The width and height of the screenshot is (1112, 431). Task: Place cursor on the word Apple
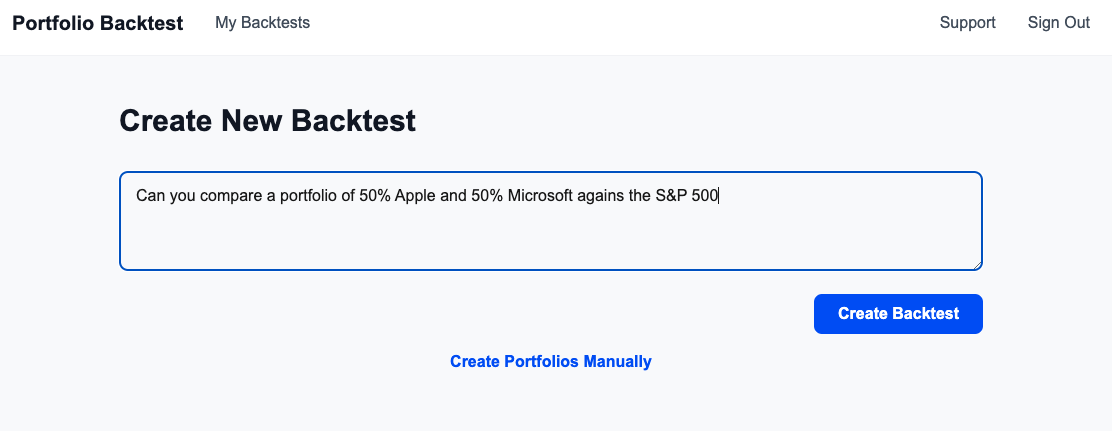[x=415, y=196]
